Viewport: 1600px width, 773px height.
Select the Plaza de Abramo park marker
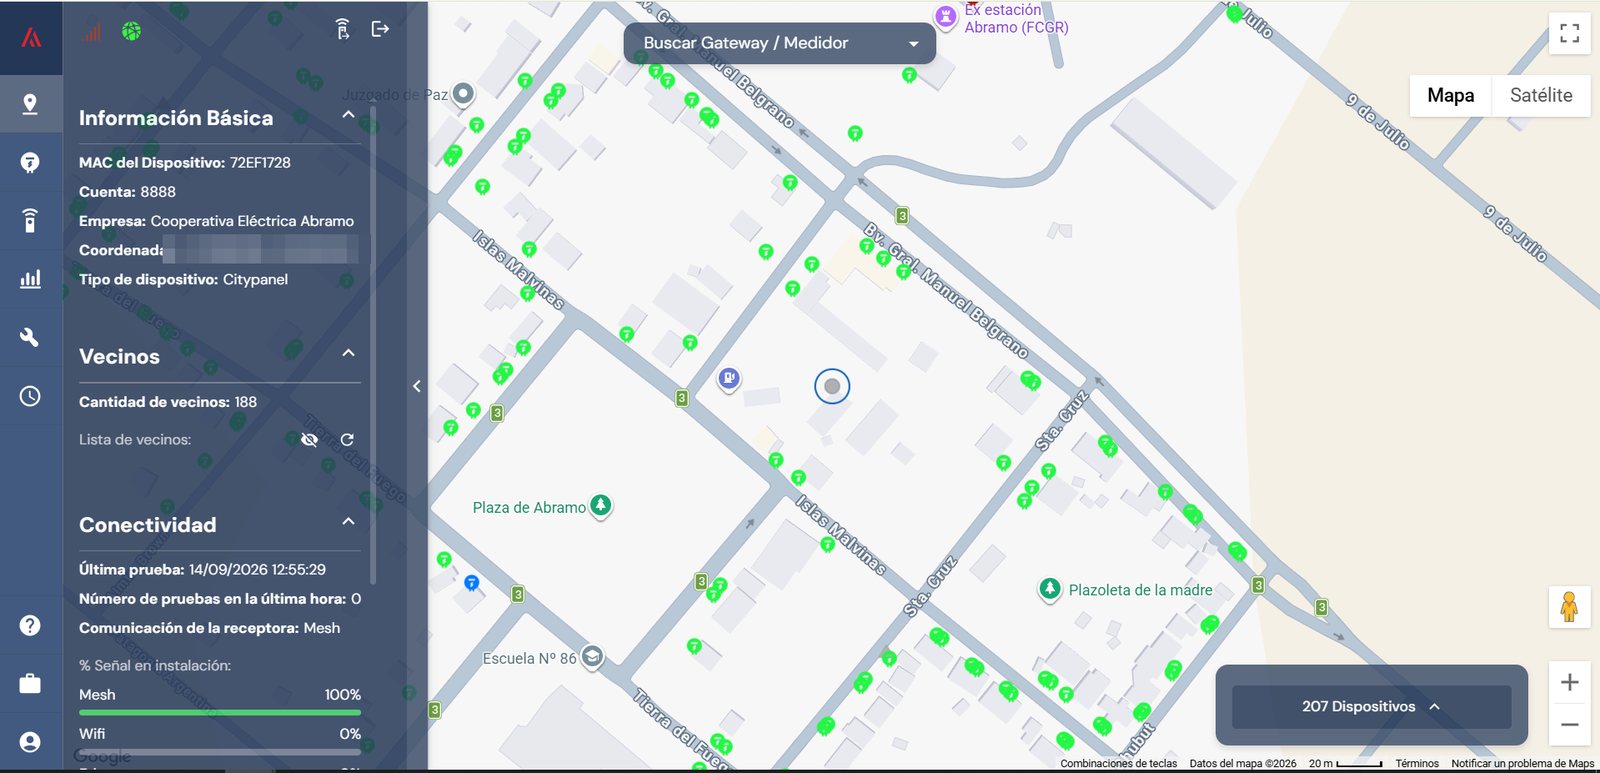tap(600, 506)
